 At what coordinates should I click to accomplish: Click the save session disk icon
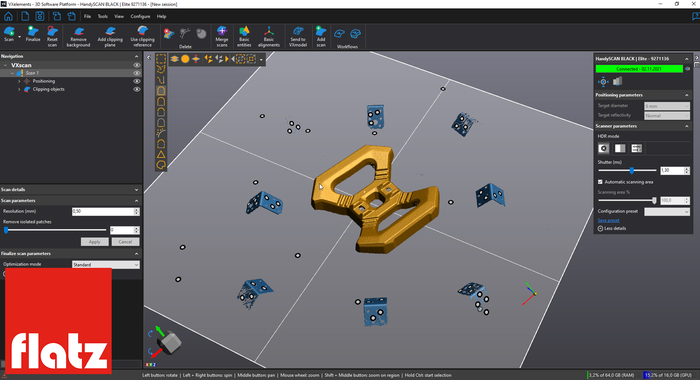pyautogui.click(x=40, y=17)
